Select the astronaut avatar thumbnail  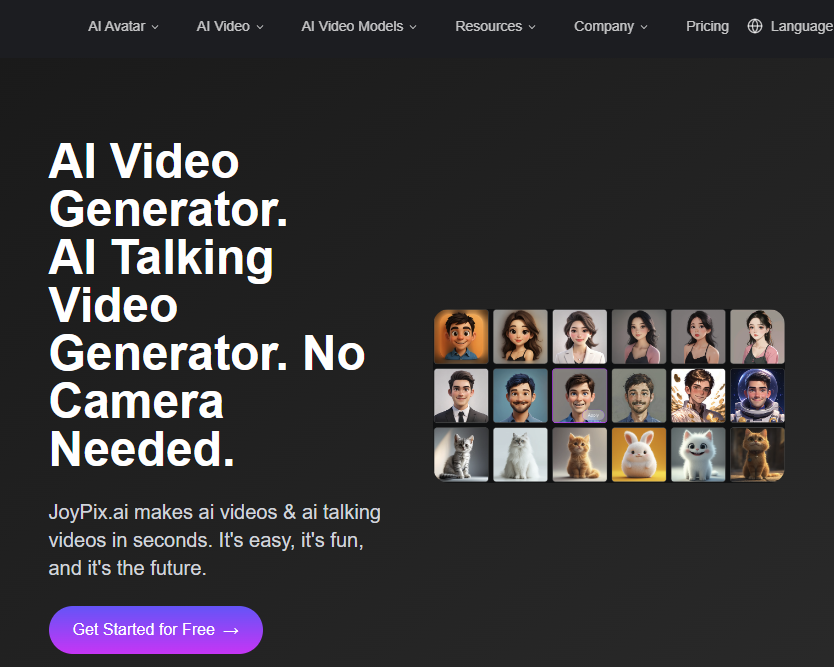[756, 395]
